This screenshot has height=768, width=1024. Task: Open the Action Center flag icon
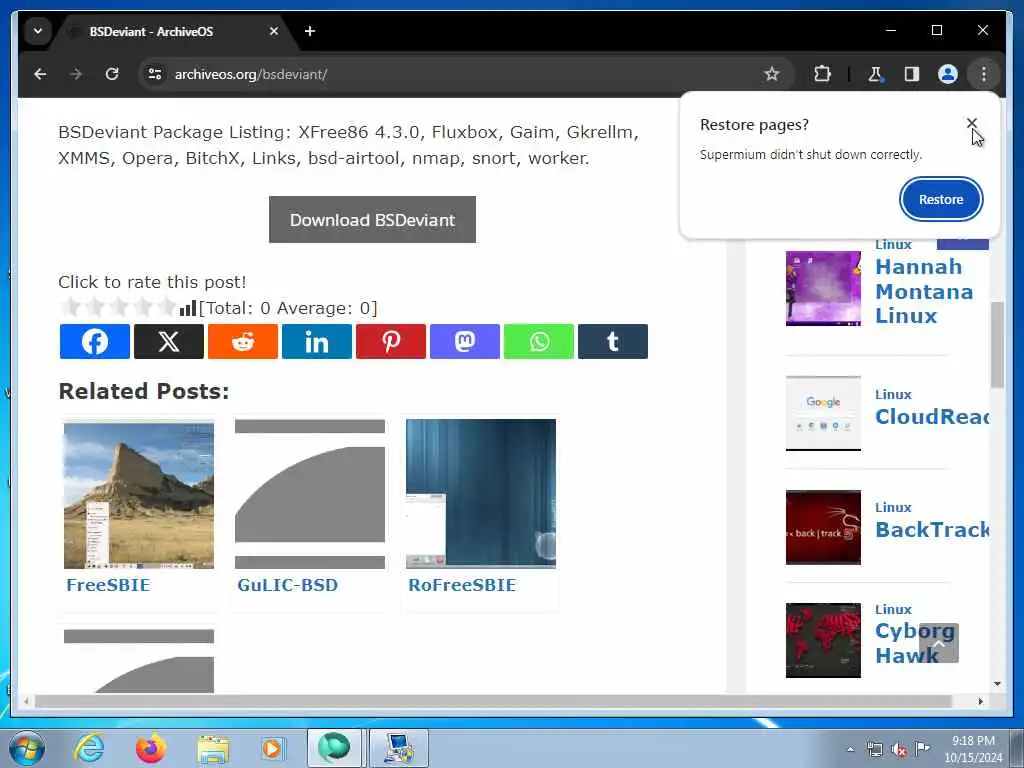(x=922, y=748)
